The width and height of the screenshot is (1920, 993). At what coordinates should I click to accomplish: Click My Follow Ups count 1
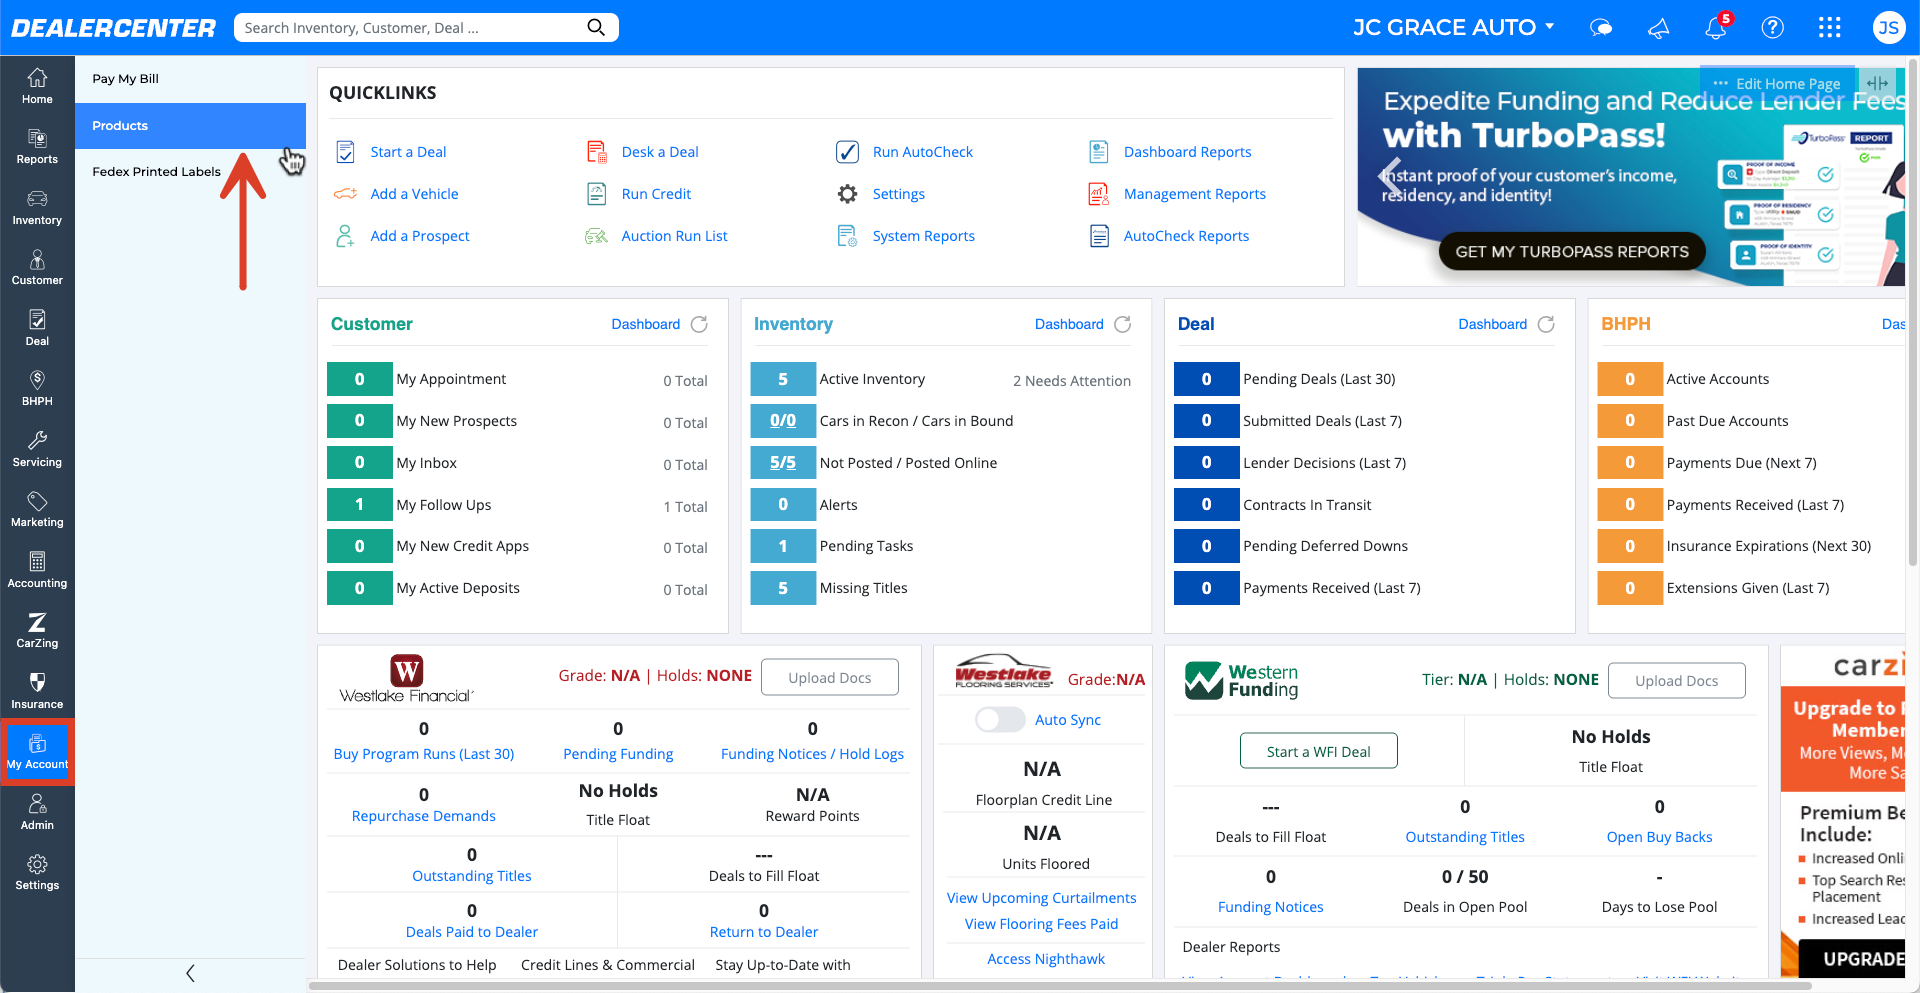[x=360, y=504]
